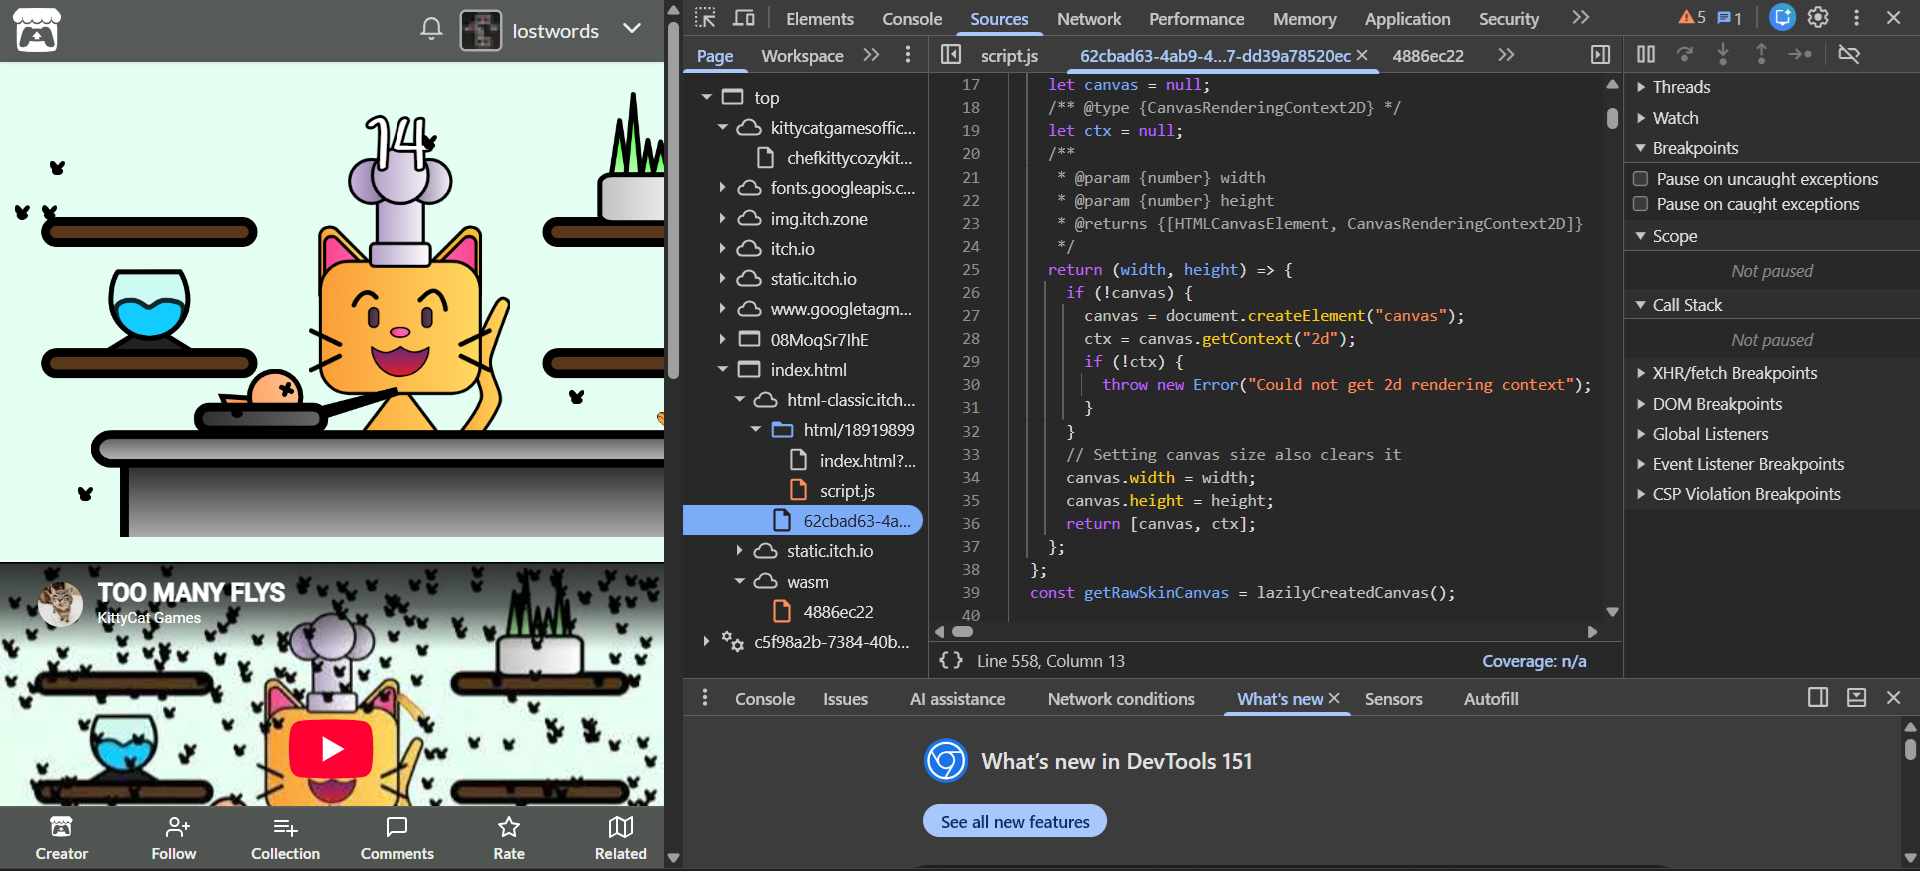
Task: Deactivate all breakpoints
Action: (x=1849, y=55)
